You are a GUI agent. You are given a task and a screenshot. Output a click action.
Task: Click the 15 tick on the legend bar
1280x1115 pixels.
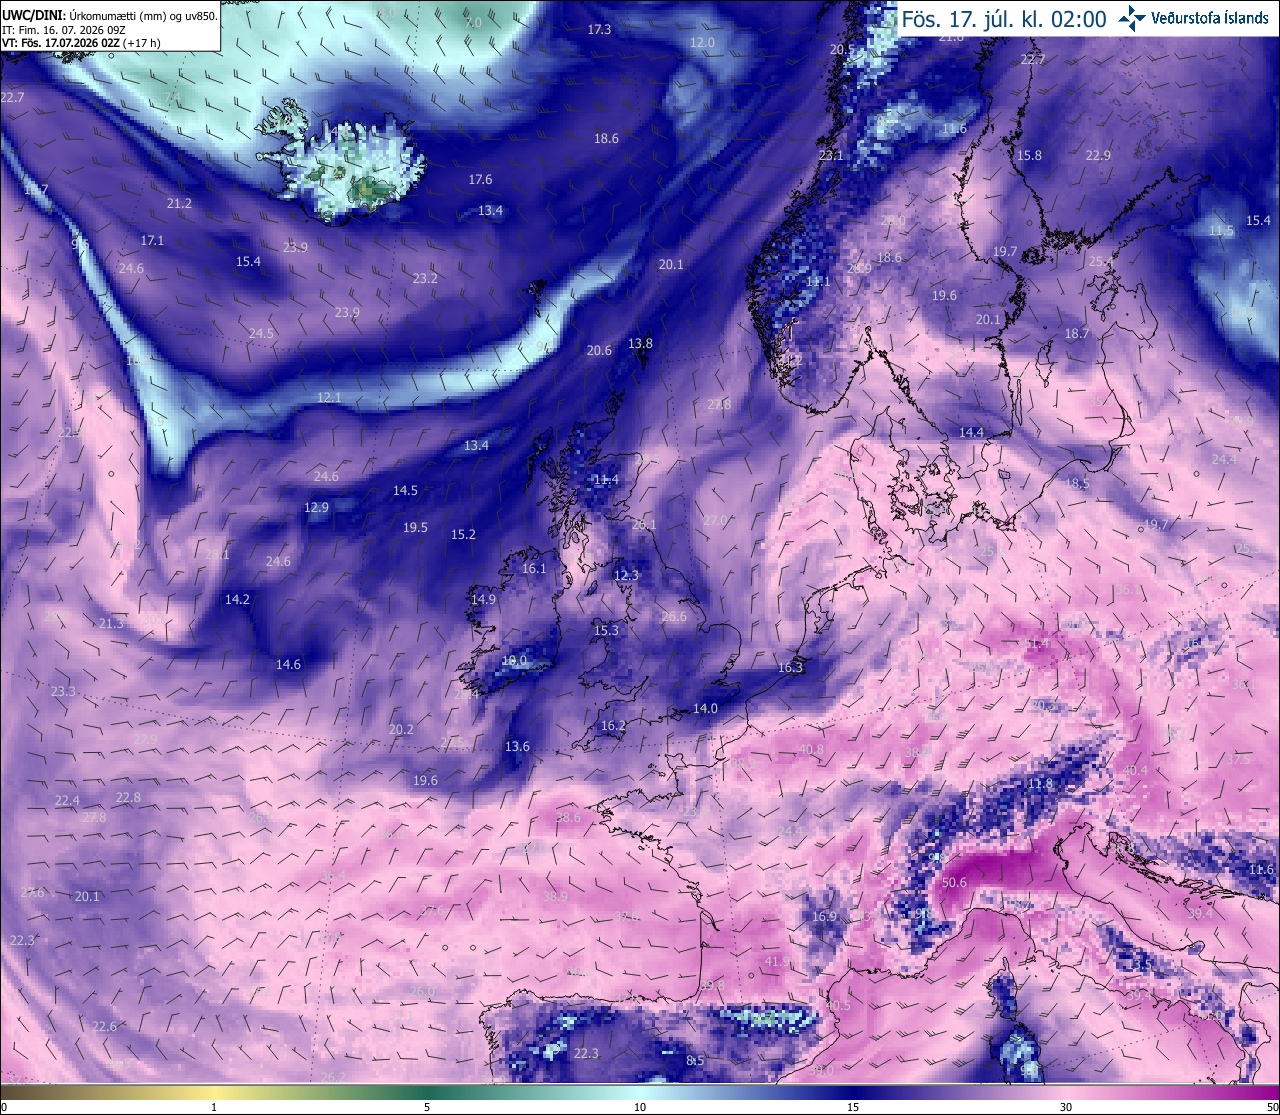pyautogui.click(x=853, y=1107)
